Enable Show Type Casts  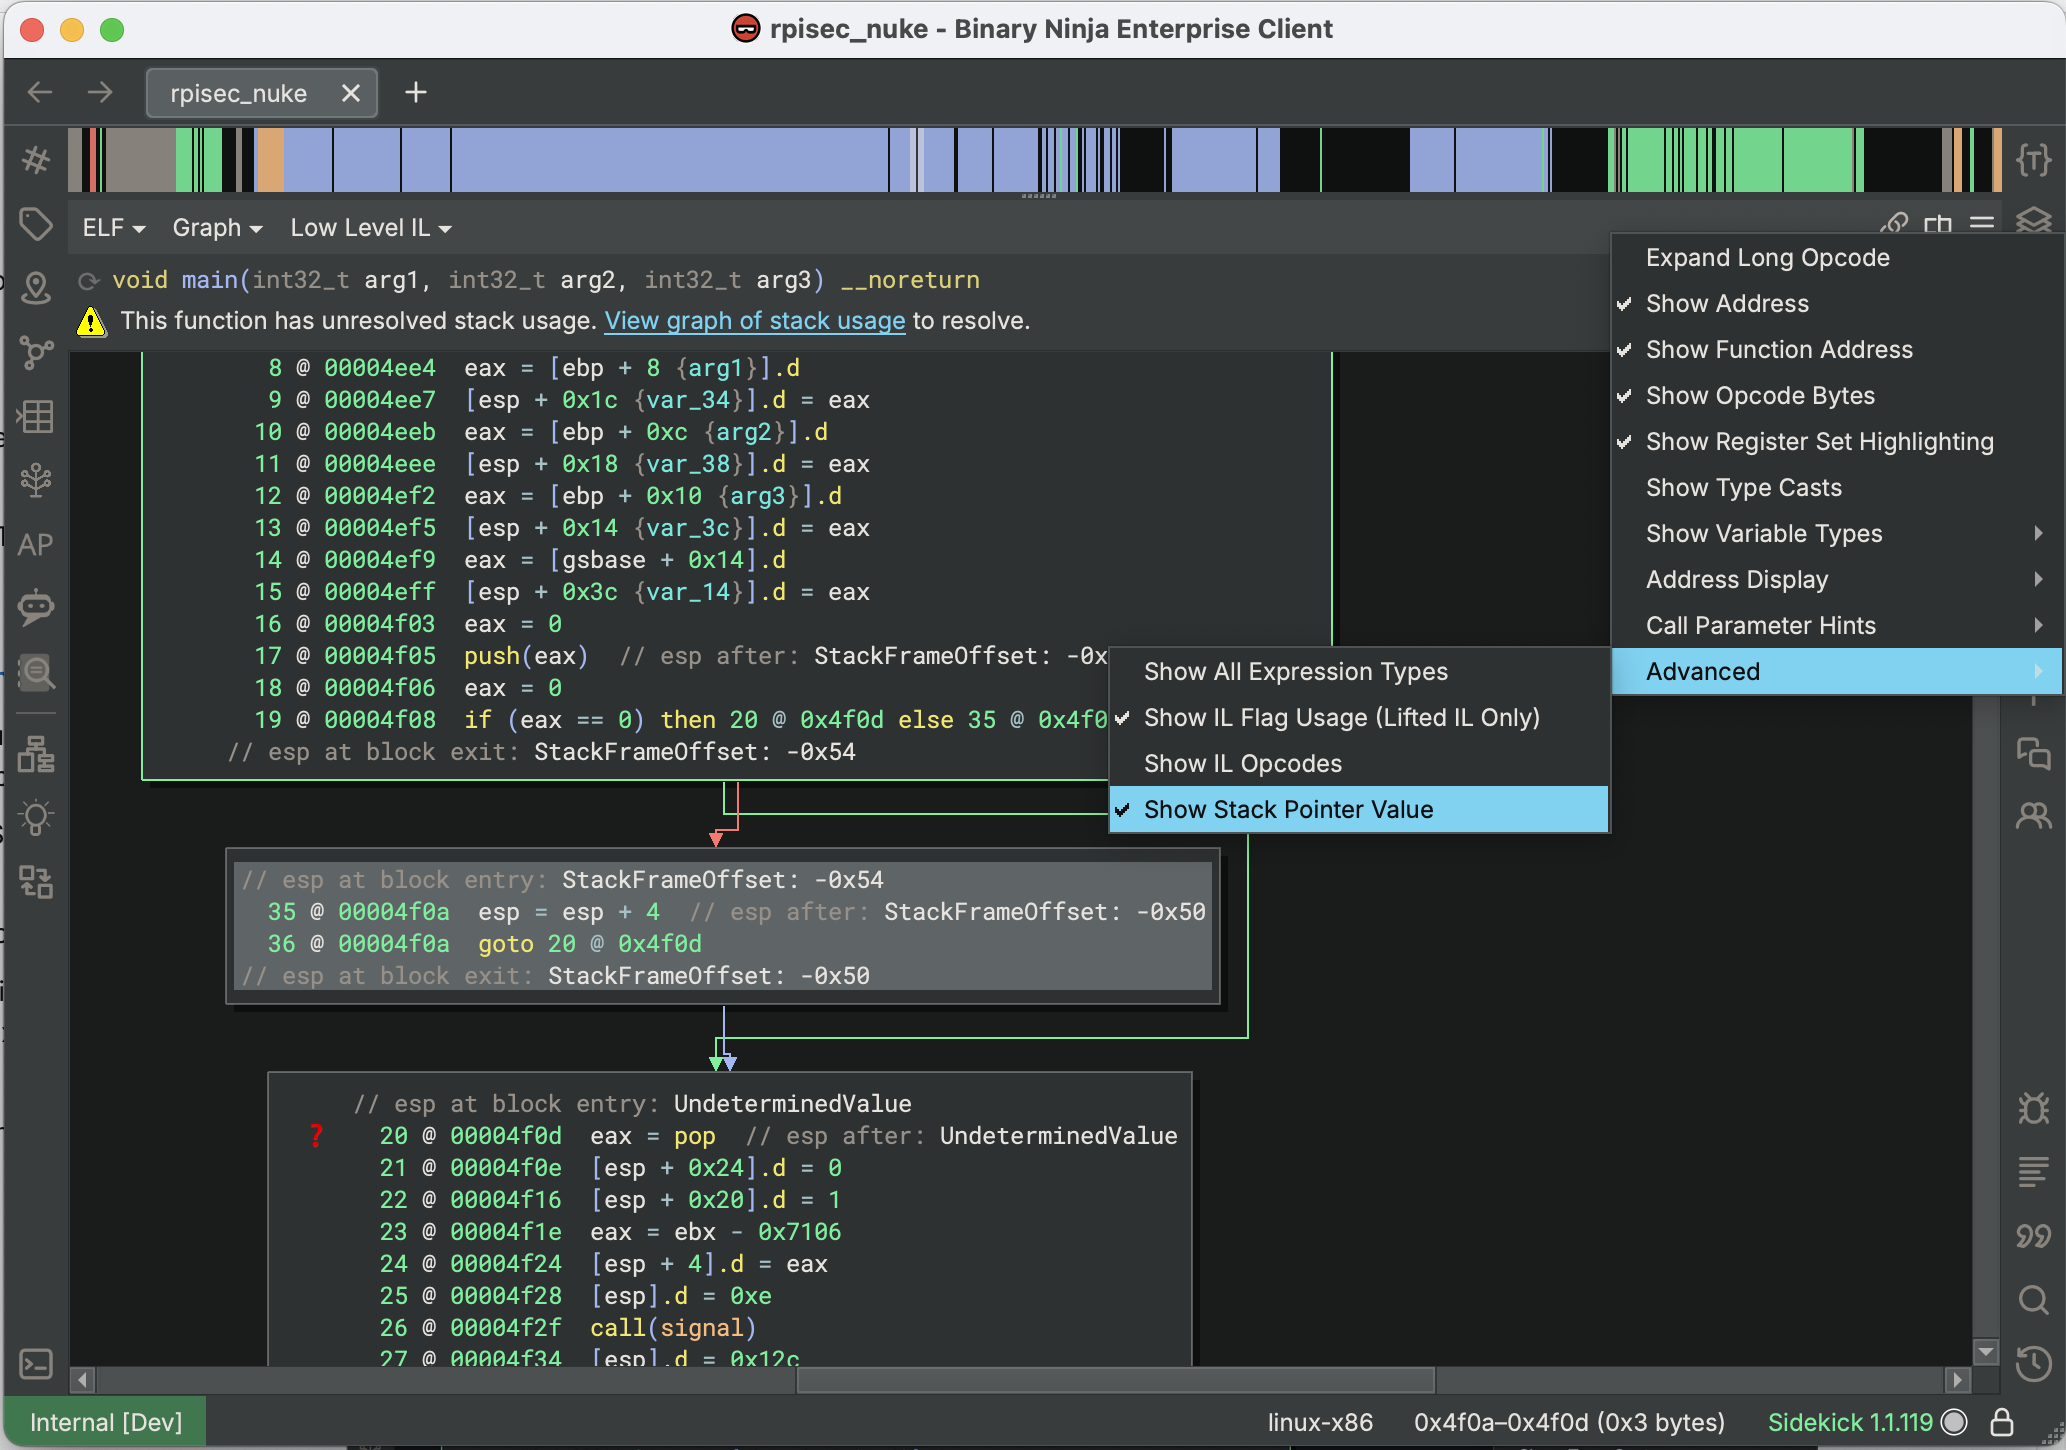[1836, 488]
